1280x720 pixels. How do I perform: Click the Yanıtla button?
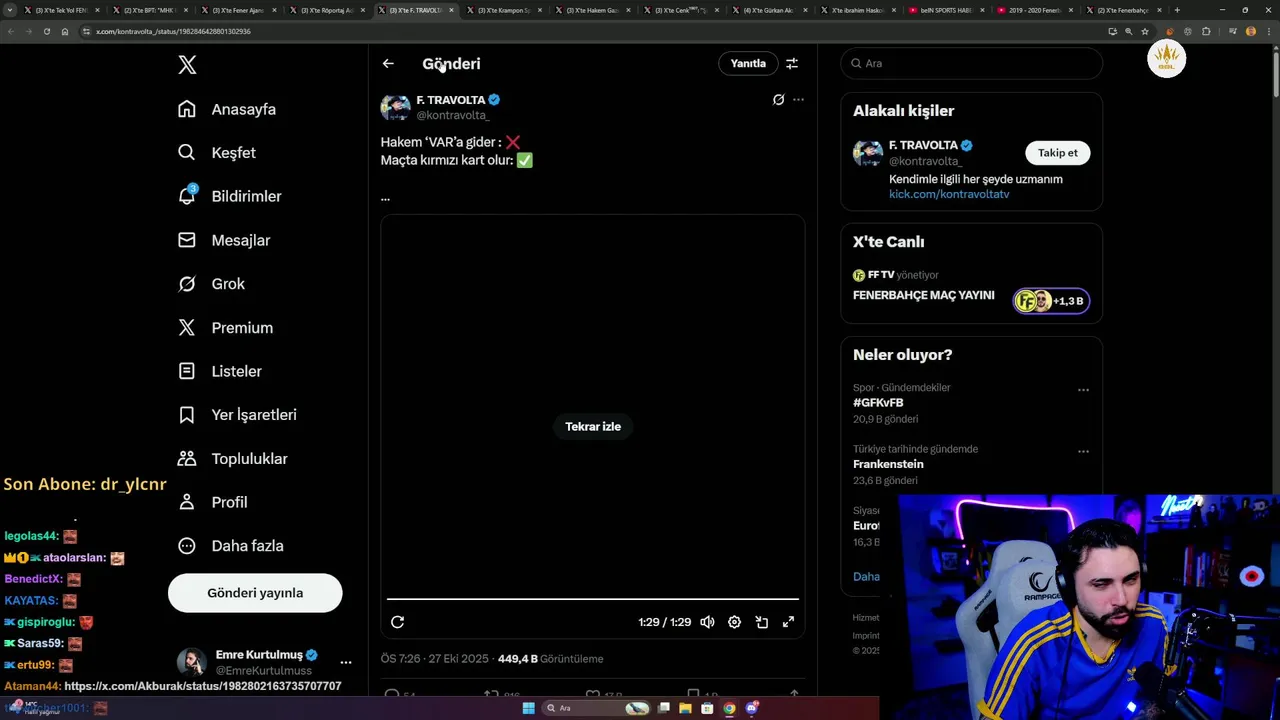click(748, 63)
